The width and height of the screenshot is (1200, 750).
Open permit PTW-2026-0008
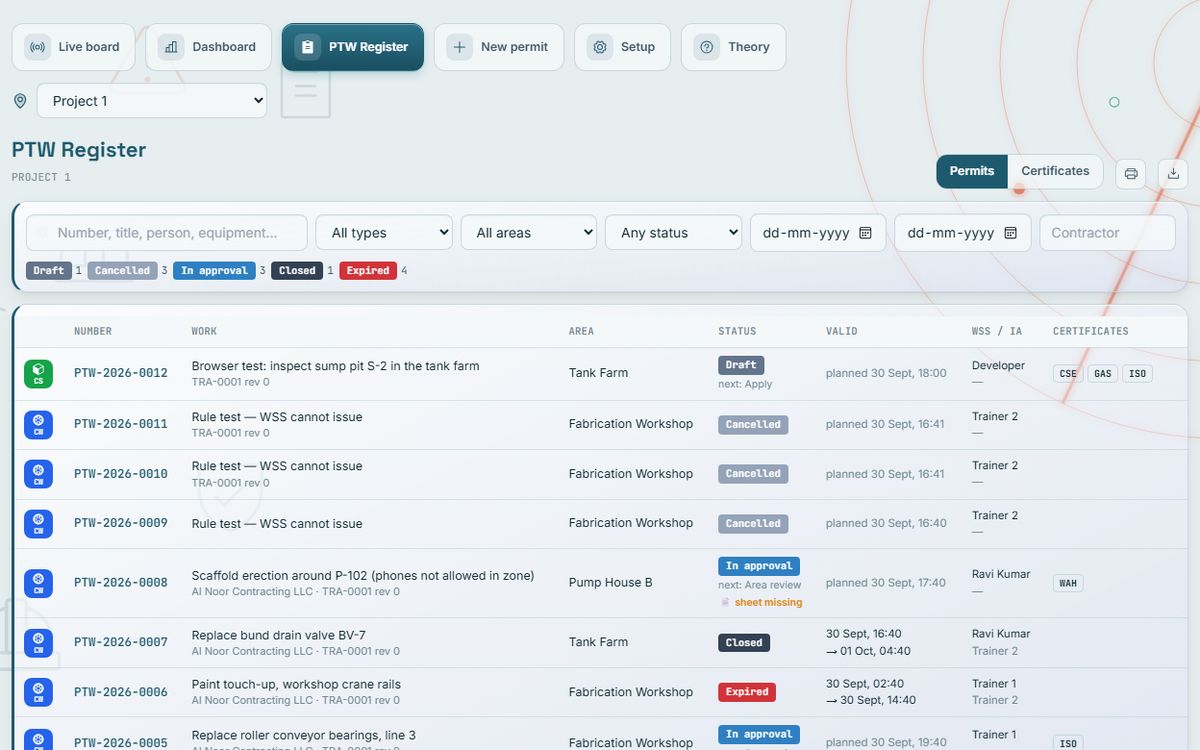(x=121, y=583)
